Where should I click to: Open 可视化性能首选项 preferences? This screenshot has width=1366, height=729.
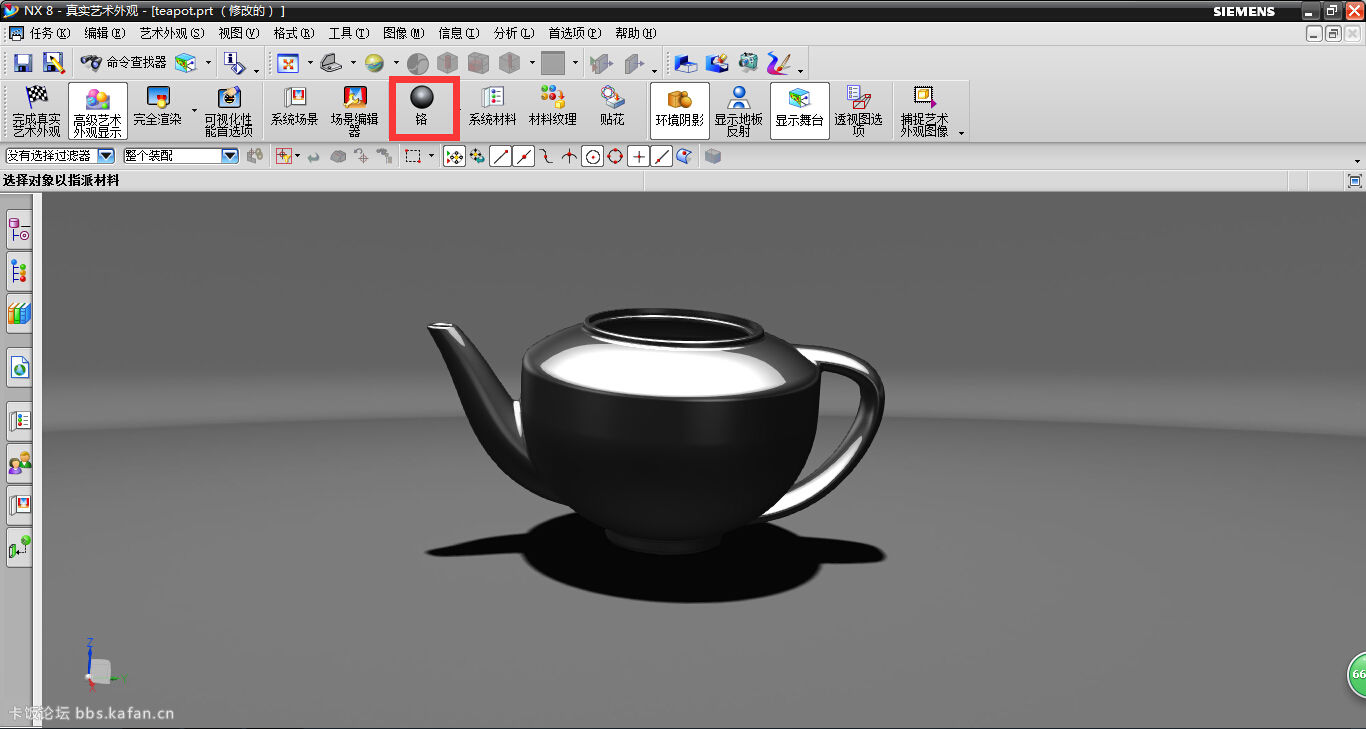point(229,110)
